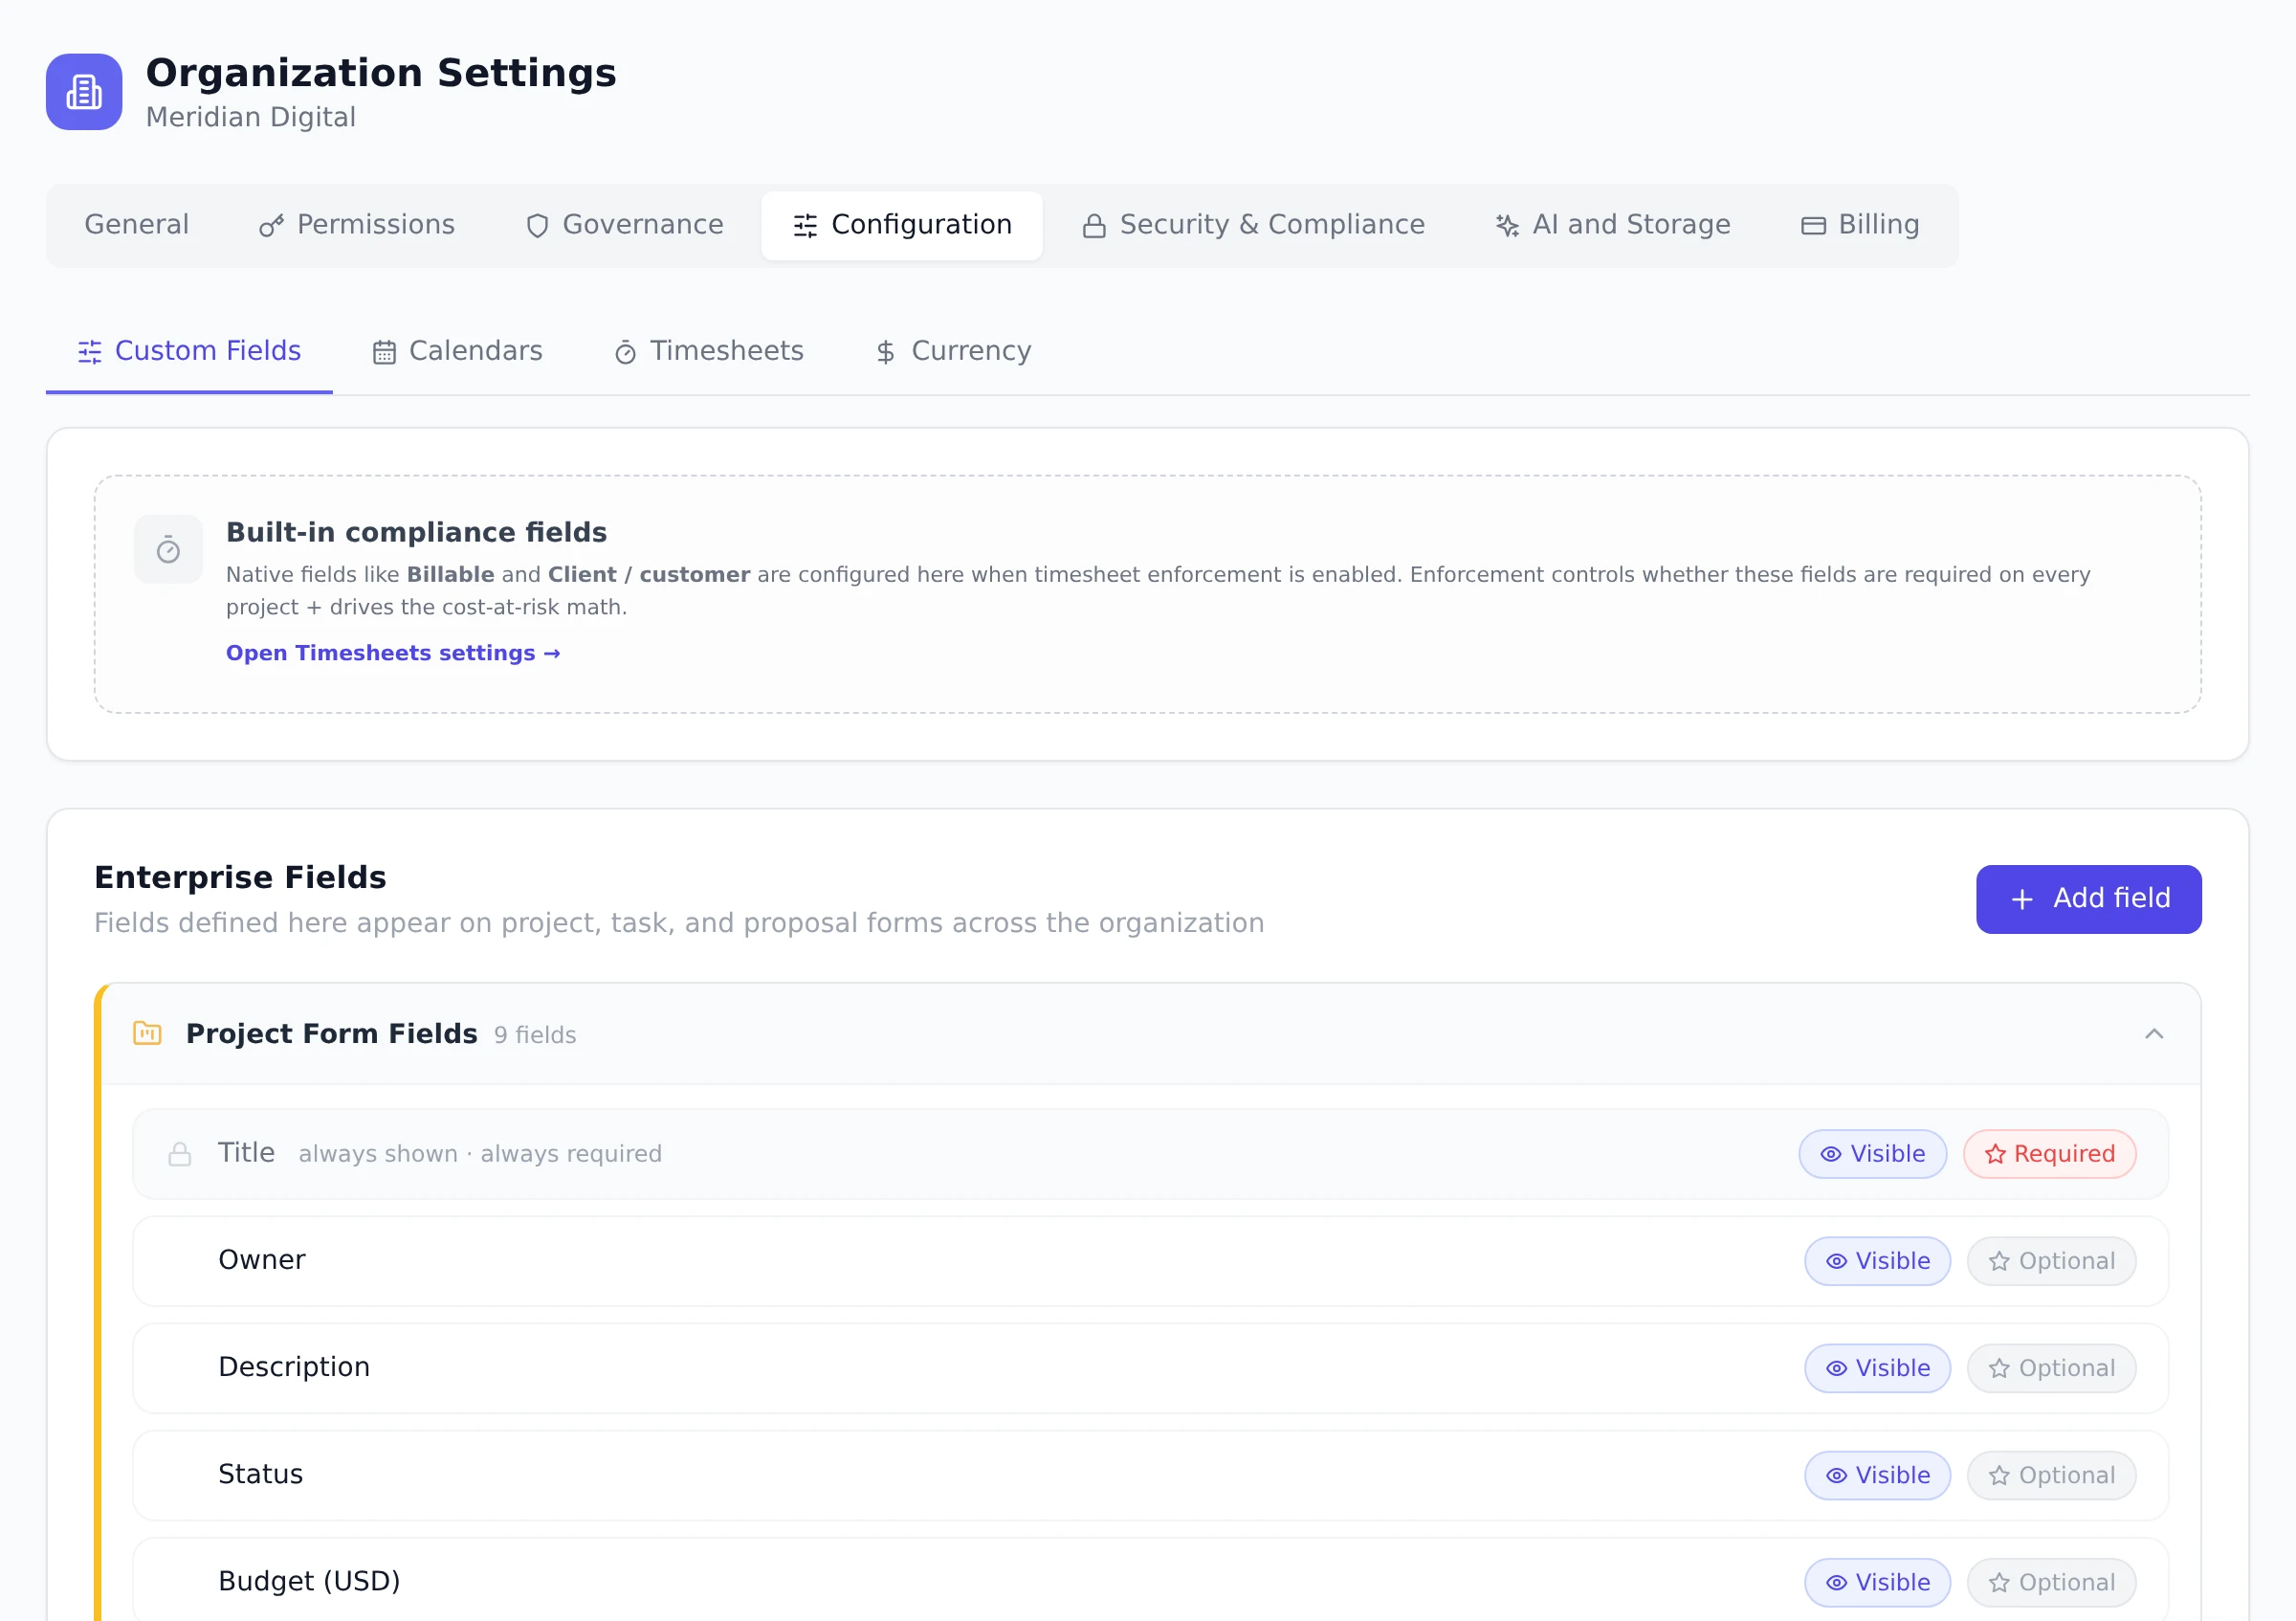The height and width of the screenshot is (1621, 2296).
Task: Switch to the Timesheets sub-tab
Action: 709,351
